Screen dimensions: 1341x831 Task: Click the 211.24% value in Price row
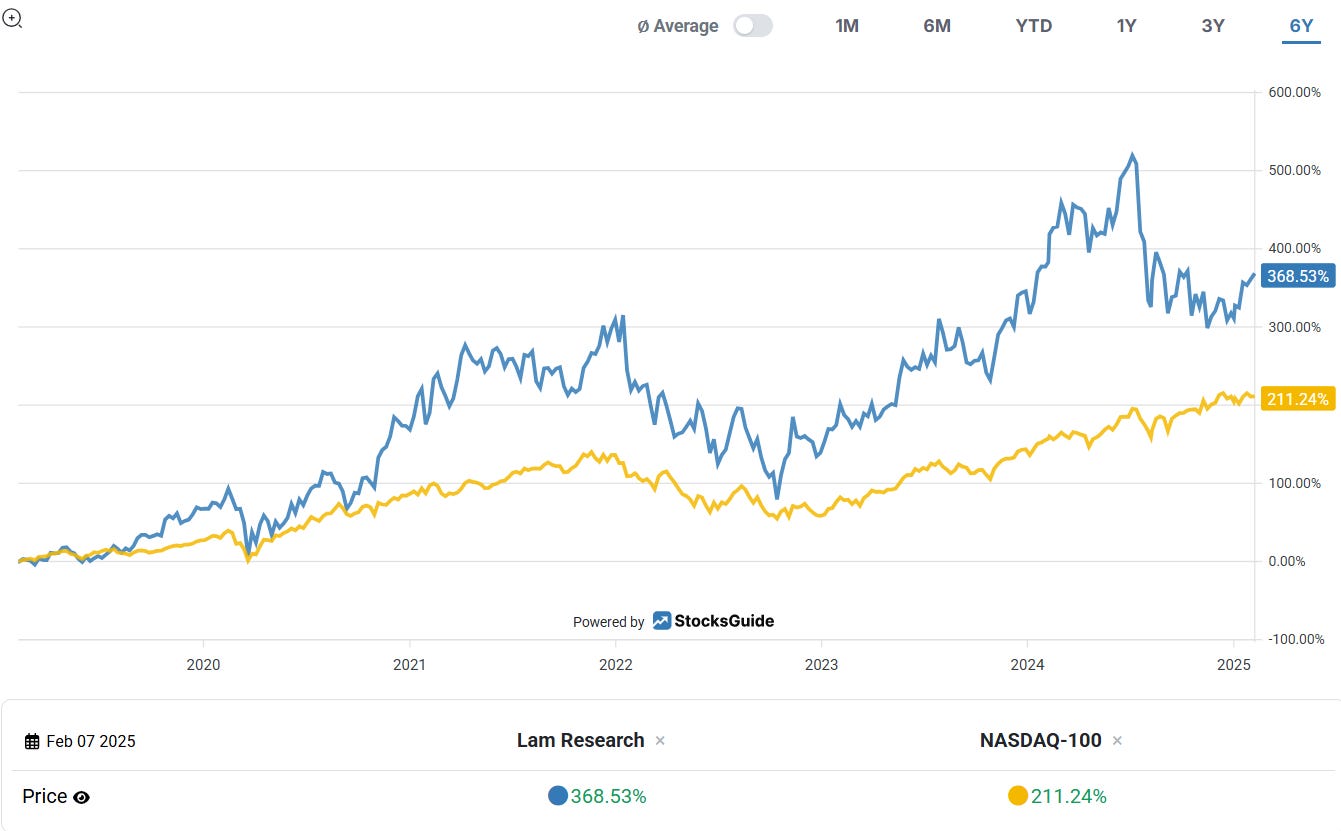coord(1069,796)
